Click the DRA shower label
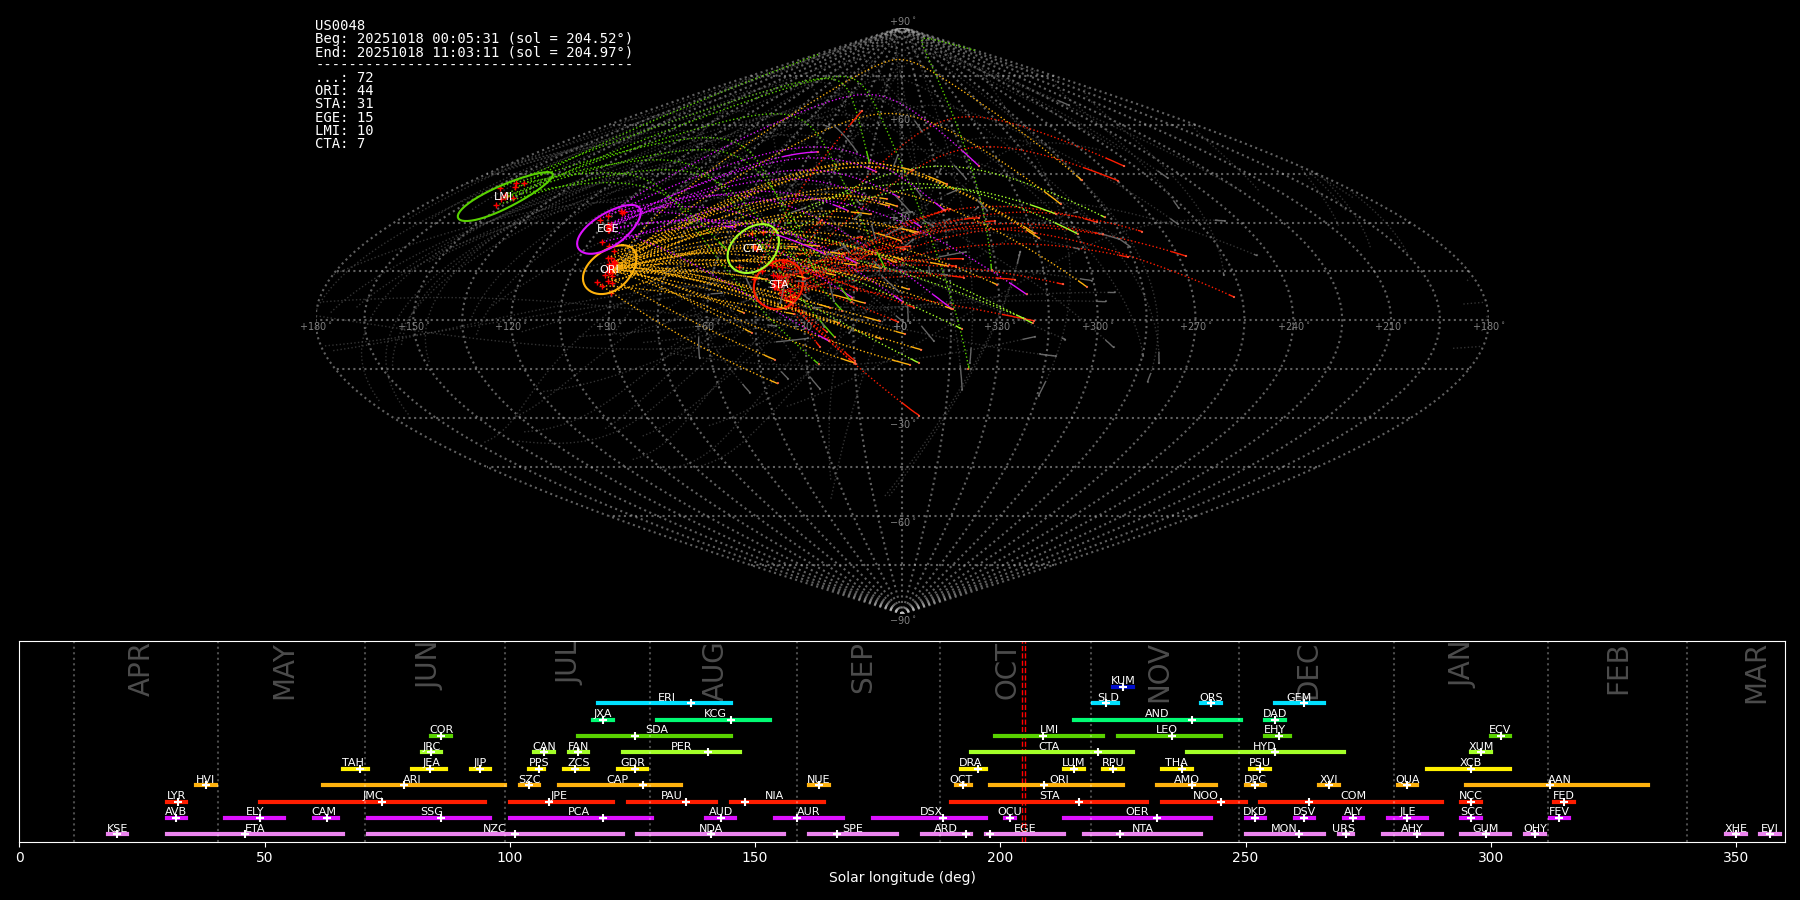 970,763
